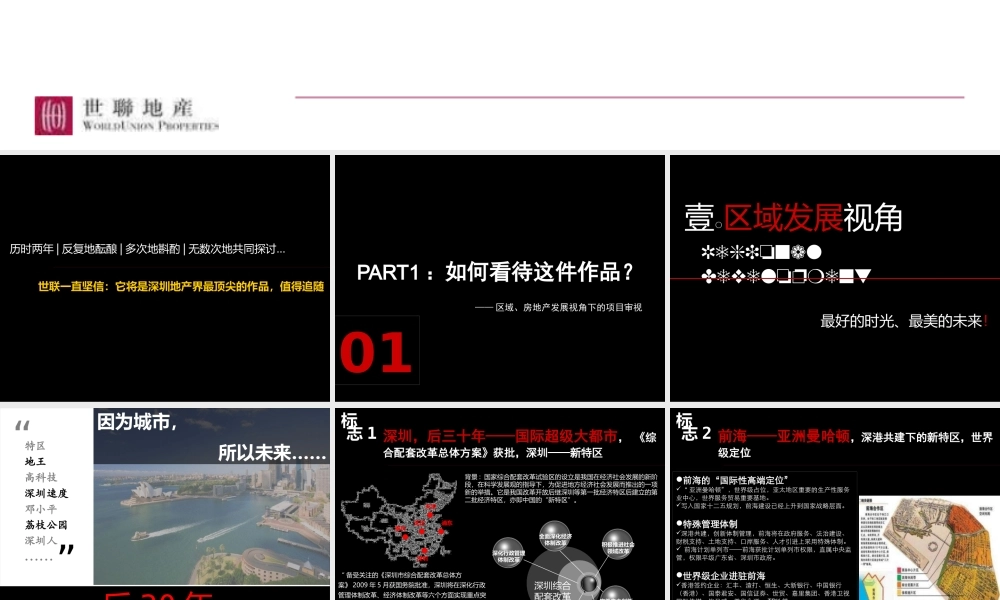Click the China map graphic

coord(399,520)
